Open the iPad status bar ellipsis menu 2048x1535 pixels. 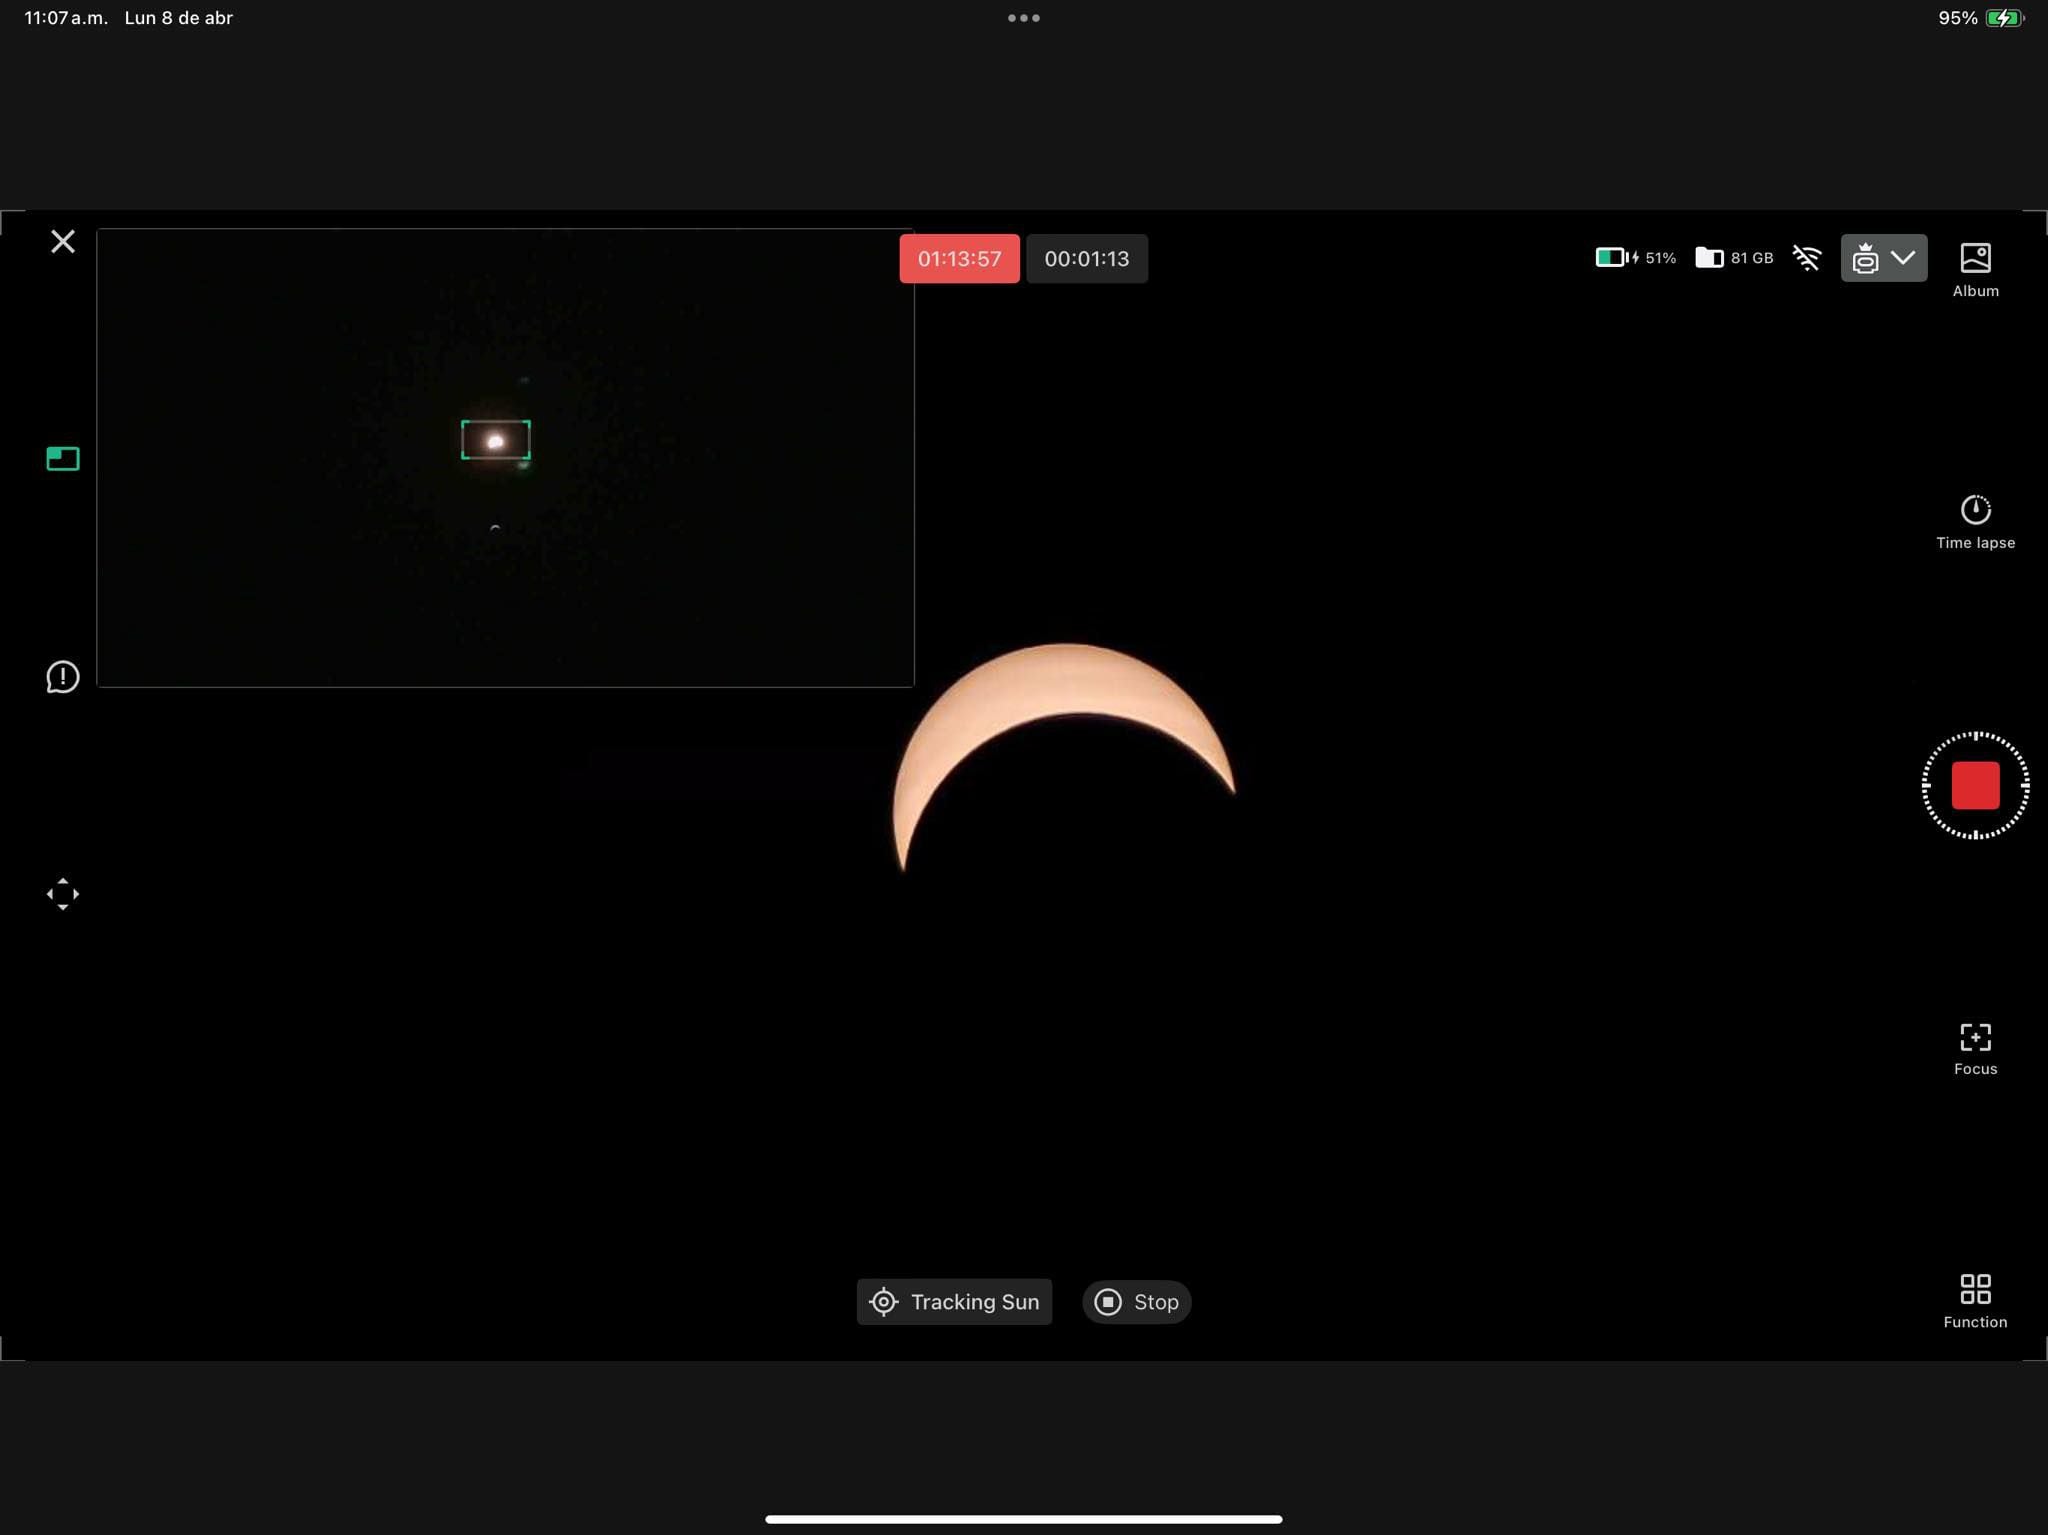point(1024,16)
